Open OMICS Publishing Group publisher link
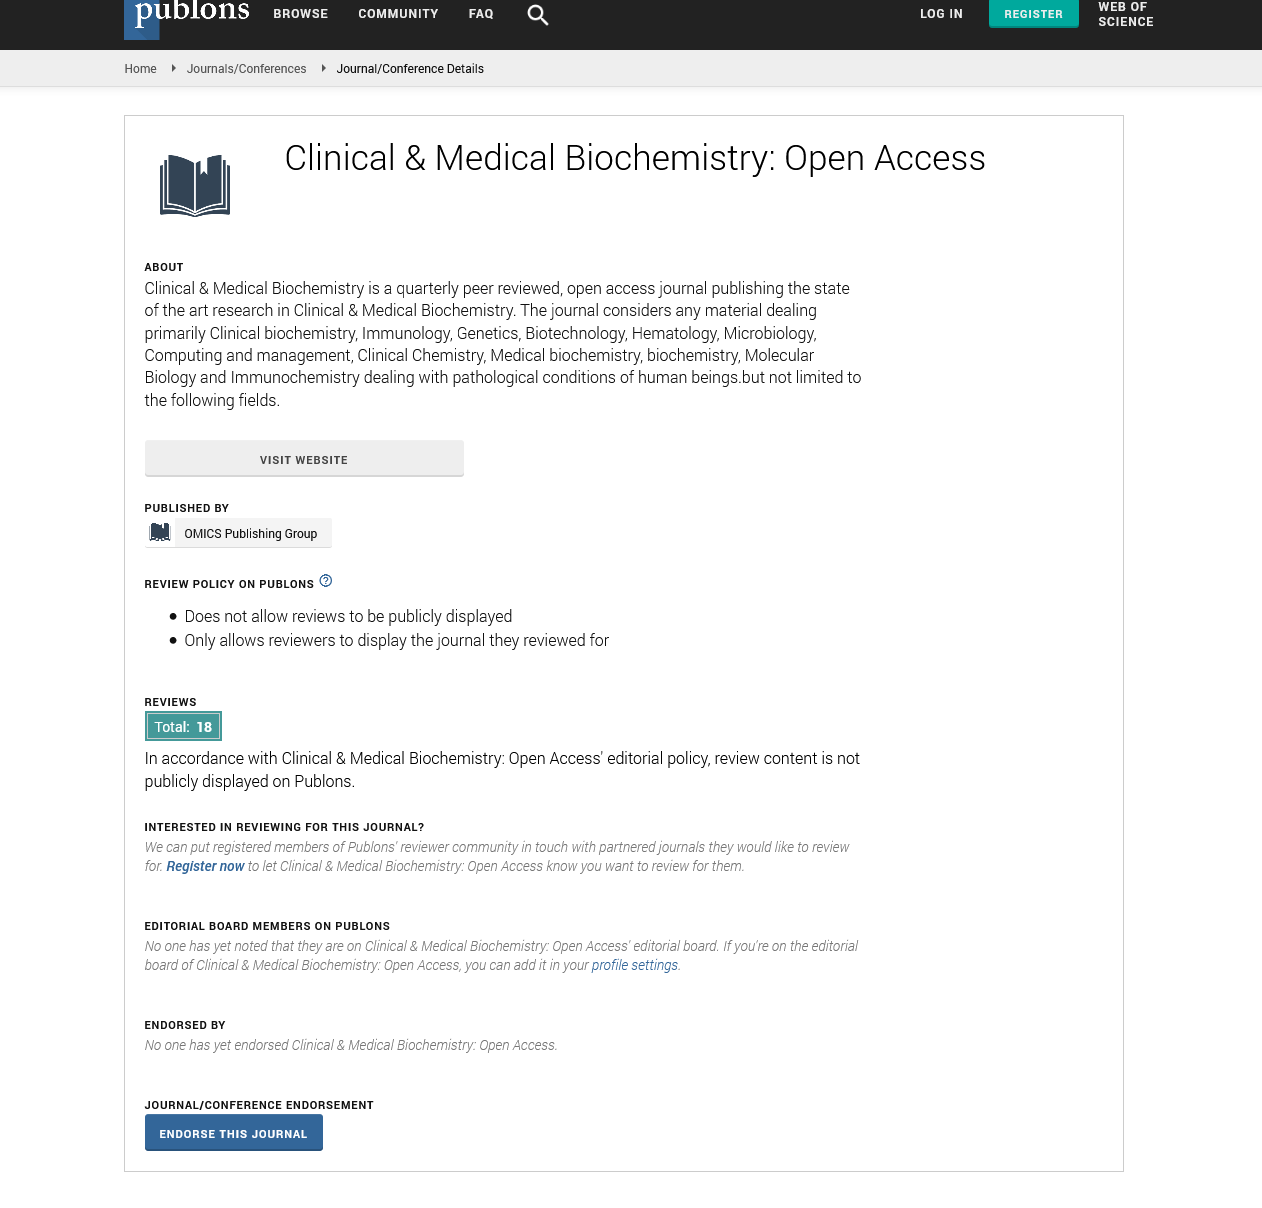Screen dimensions: 1262x1208 coord(251,534)
